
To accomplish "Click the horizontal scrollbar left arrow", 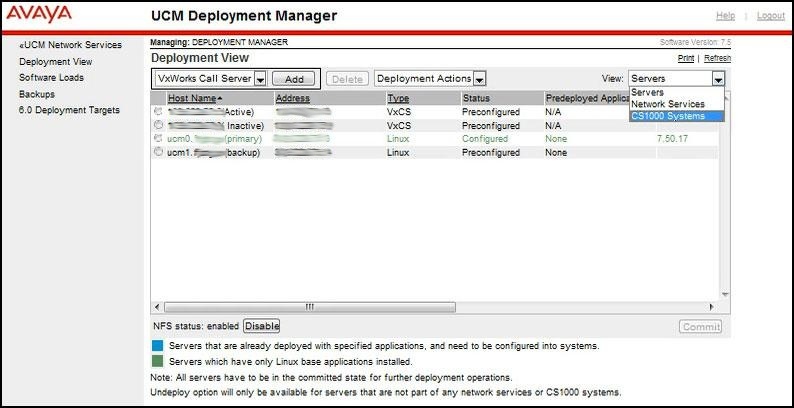I will 157,307.
